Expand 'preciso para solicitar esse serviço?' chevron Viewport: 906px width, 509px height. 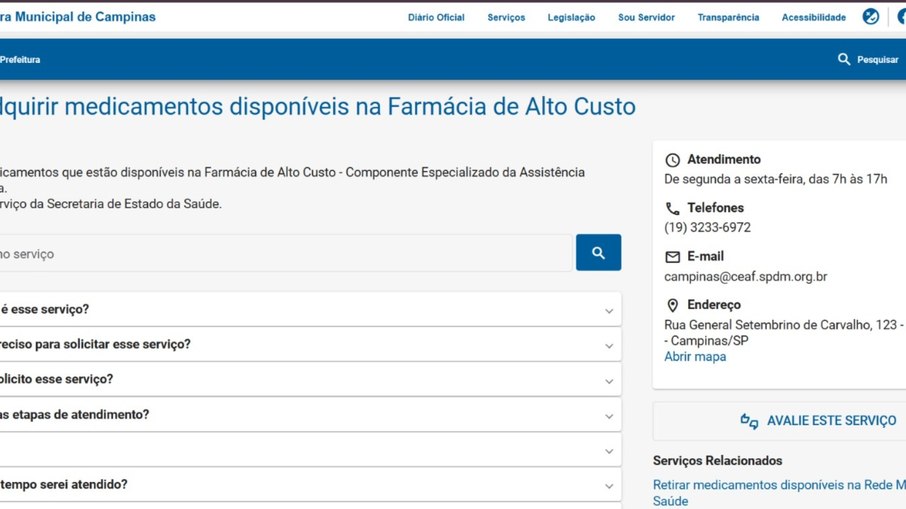tap(608, 346)
